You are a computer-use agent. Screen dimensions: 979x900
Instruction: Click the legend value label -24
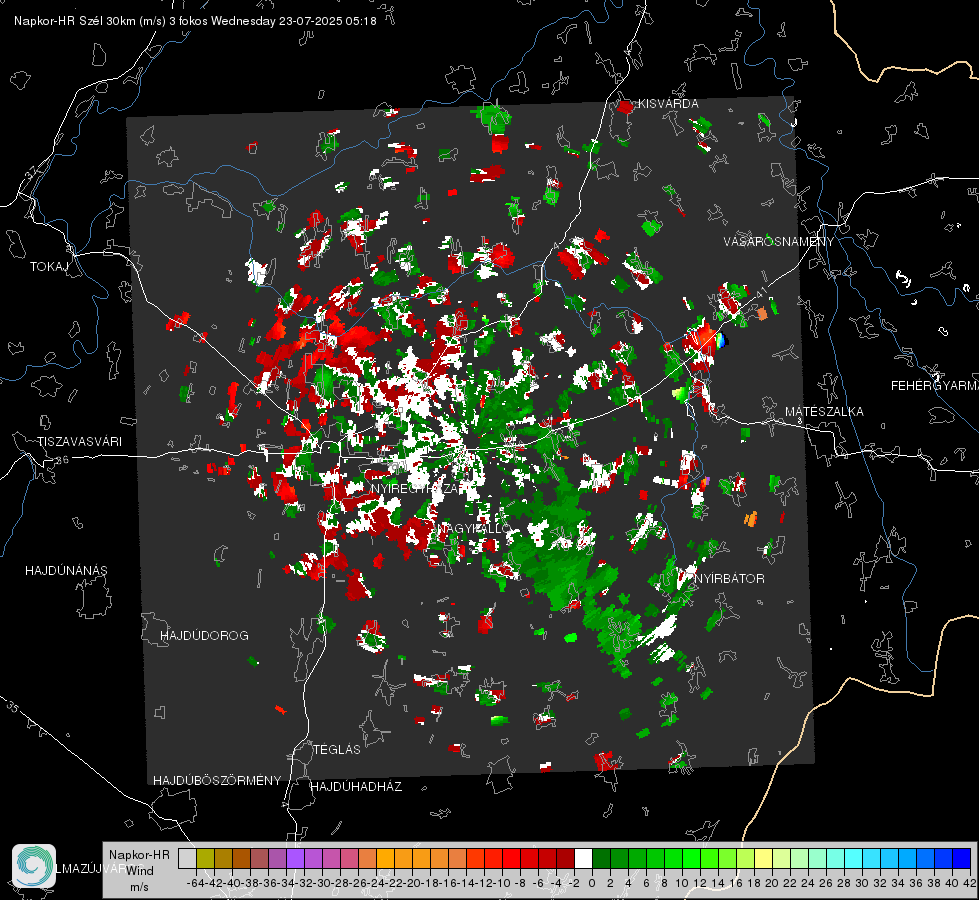tap(376, 883)
